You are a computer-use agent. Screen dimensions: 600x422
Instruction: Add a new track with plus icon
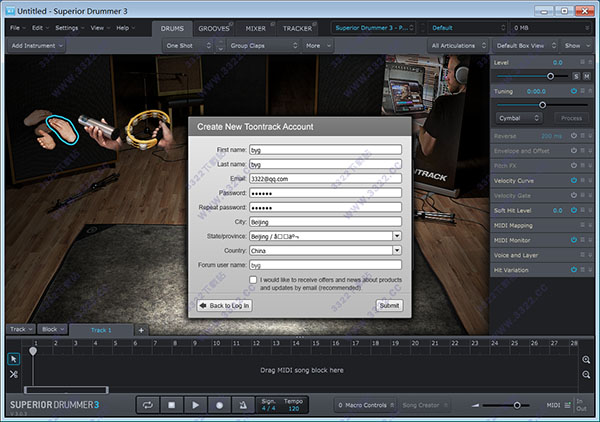141,329
